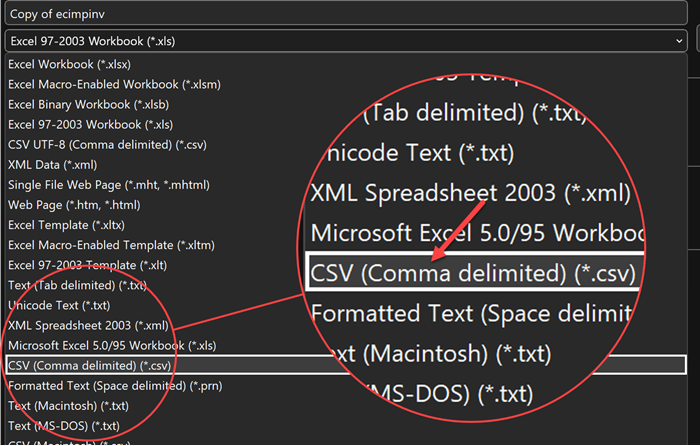Image resolution: width=700 pixels, height=446 pixels.
Task: Choose Unicode Text (*.txt) in left list
Action: tap(60, 305)
